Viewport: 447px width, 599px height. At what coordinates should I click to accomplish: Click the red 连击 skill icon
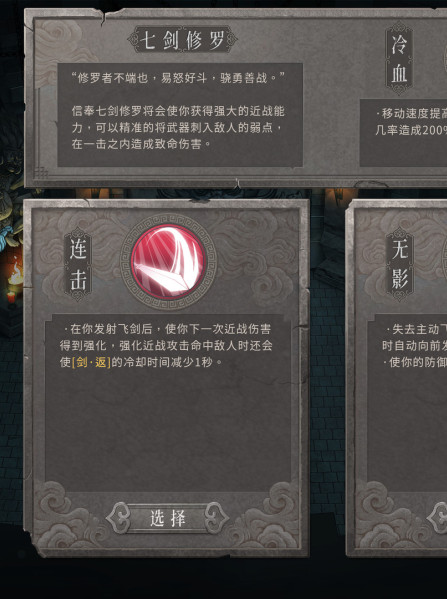(x=169, y=262)
